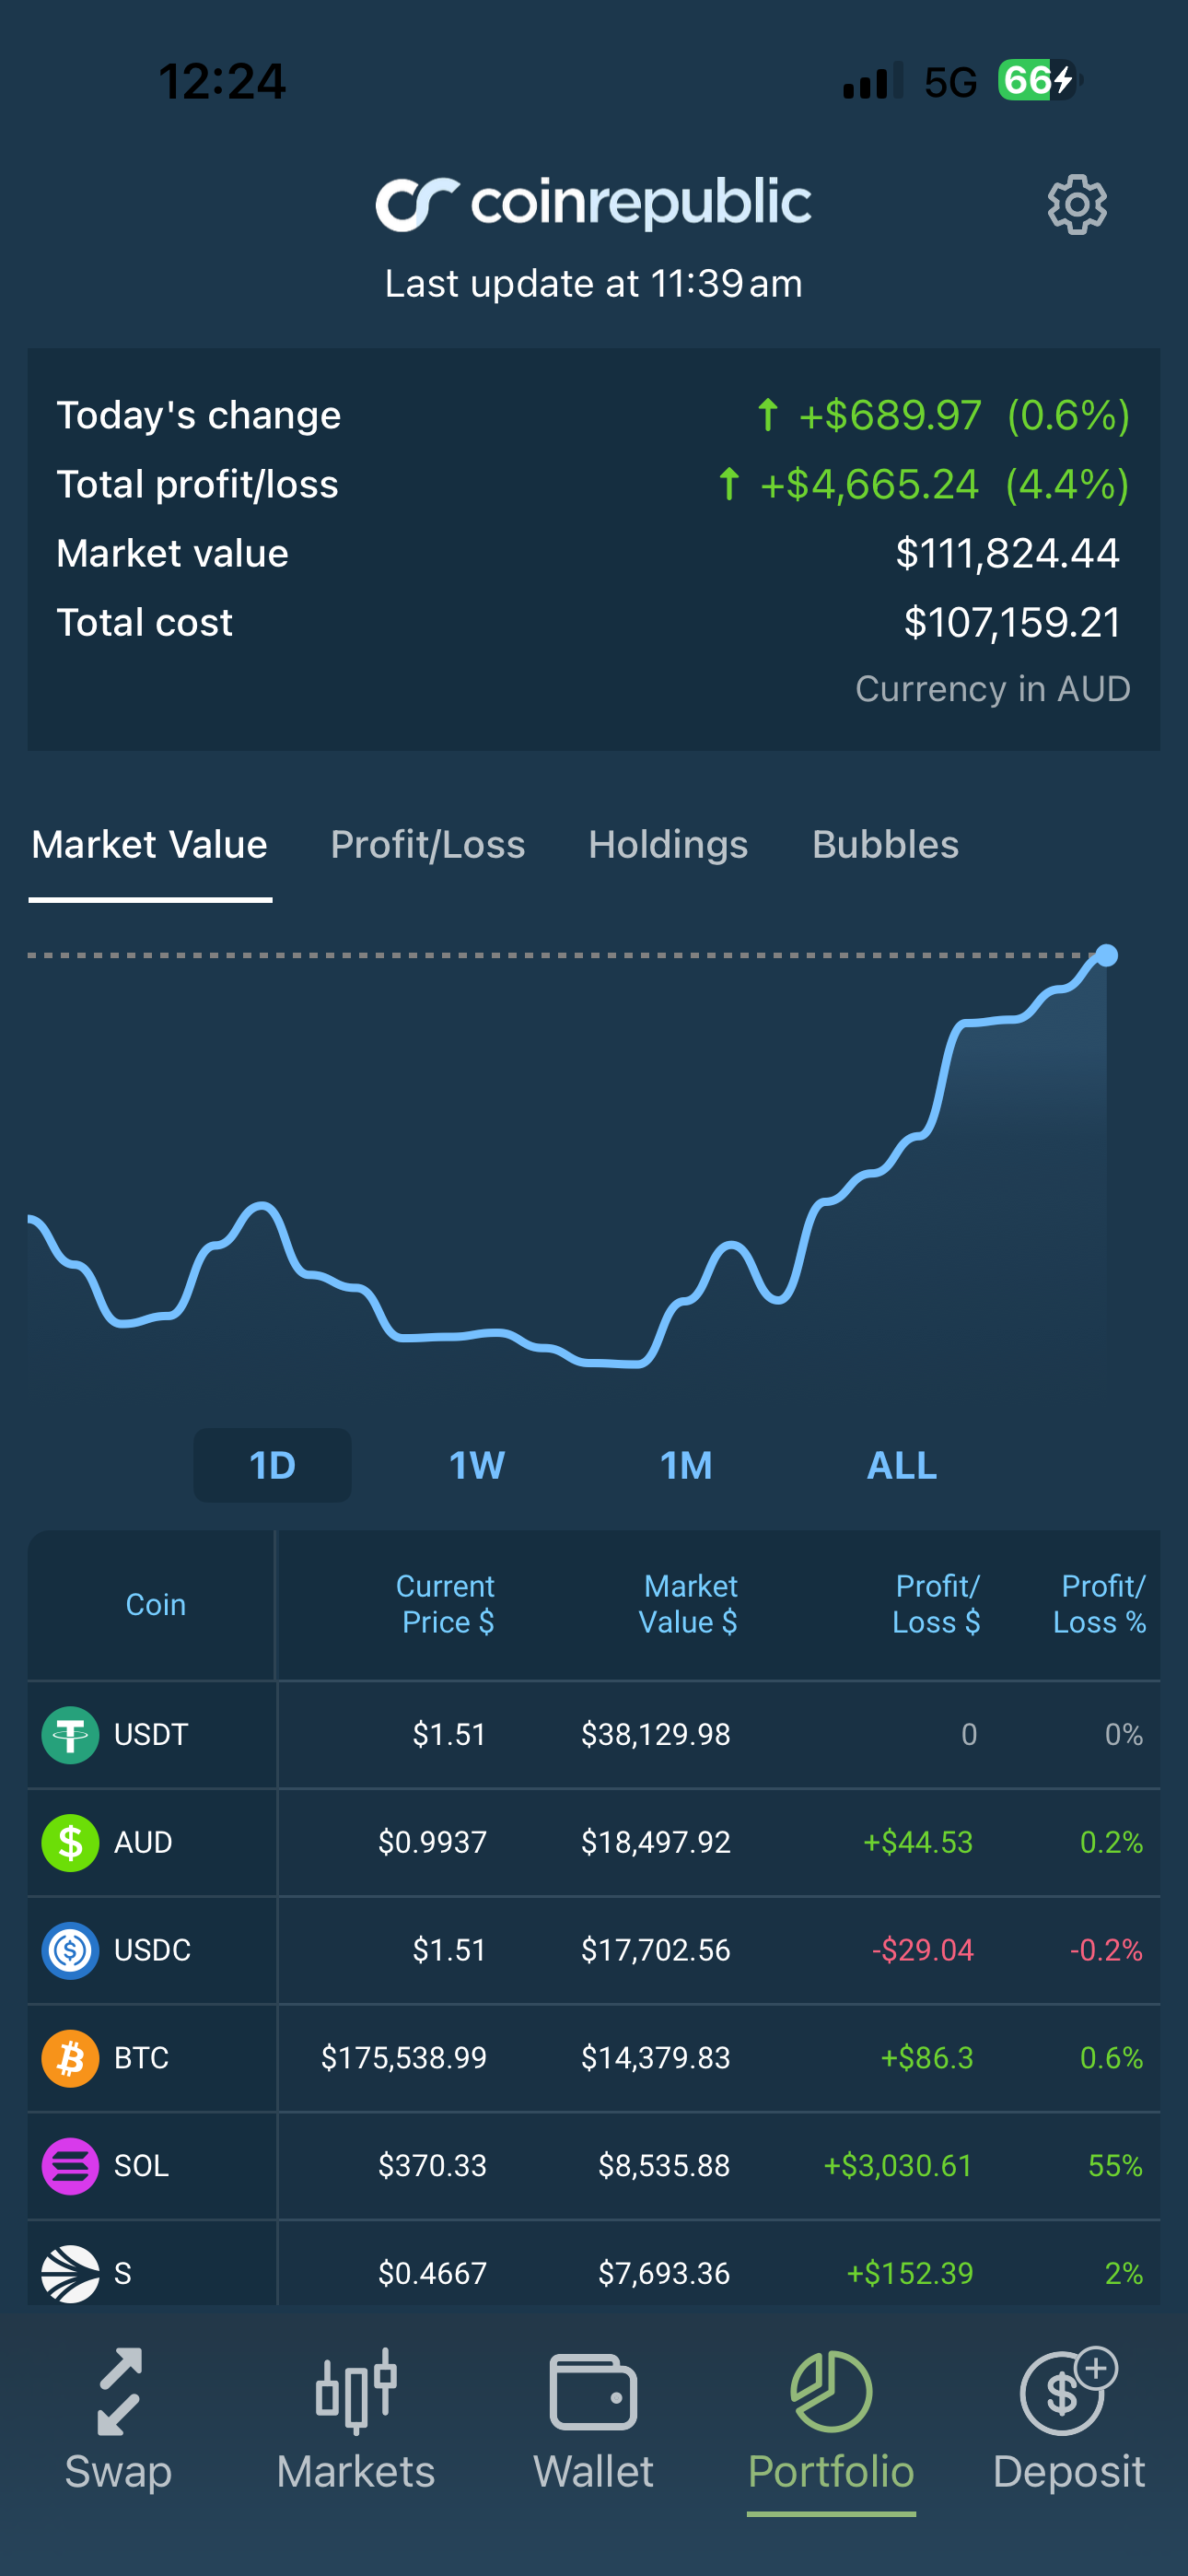Switch to the Profit/Loss tab
This screenshot has width=1188, height=2576.
tap(428, 845)
